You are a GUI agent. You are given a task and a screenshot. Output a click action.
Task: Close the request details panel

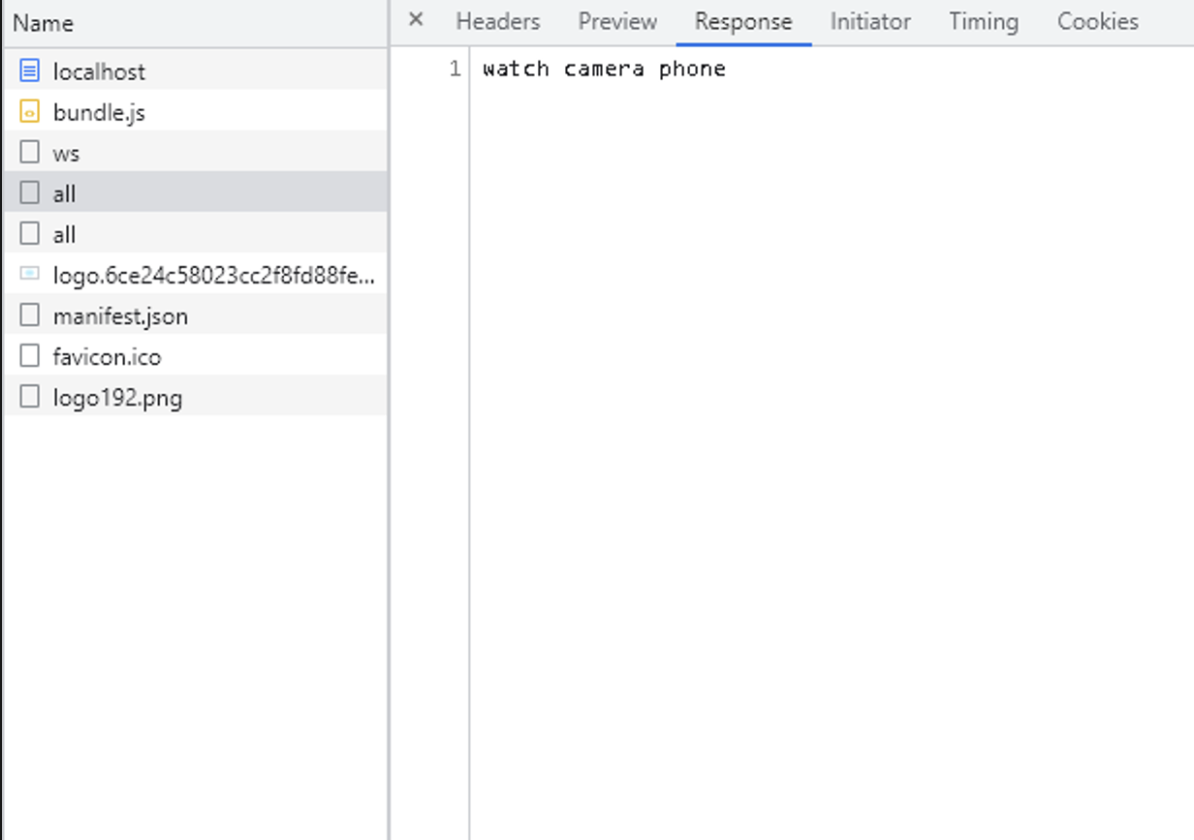pyautogui.click(x=416, y=21)
